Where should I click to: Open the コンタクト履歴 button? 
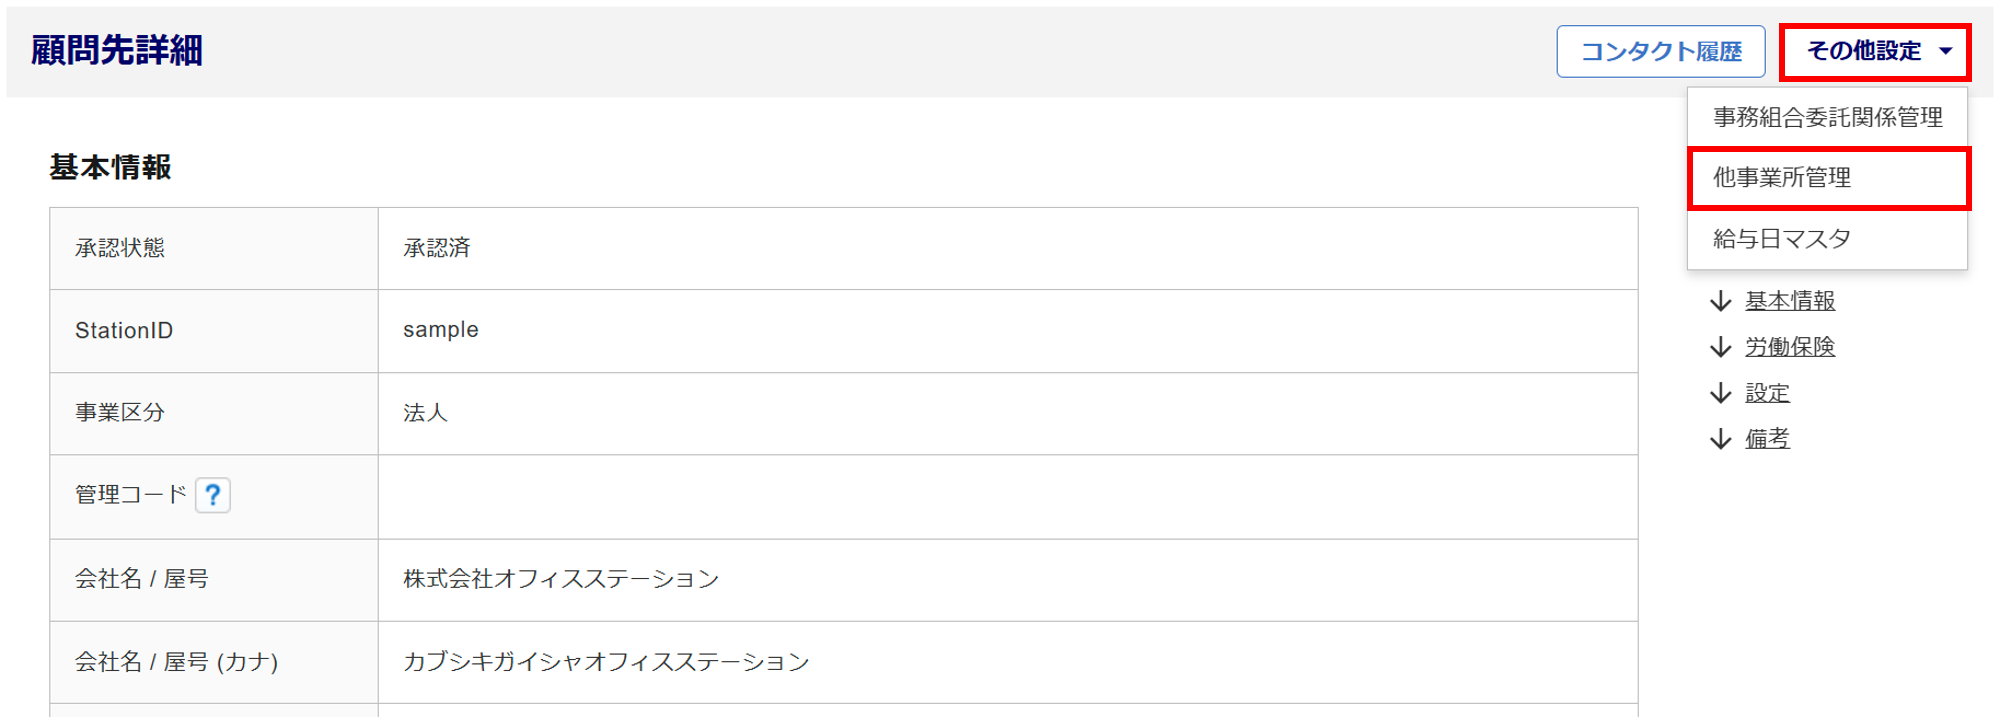click(1660, 52)
